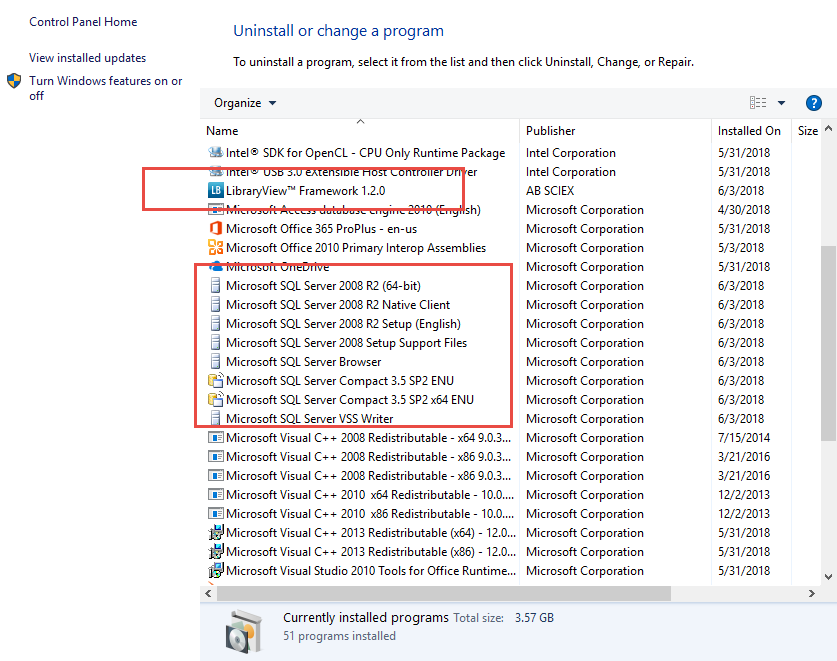Open the Organize dropdown menu
Screen dimensions: 837x661
point(245,103)
